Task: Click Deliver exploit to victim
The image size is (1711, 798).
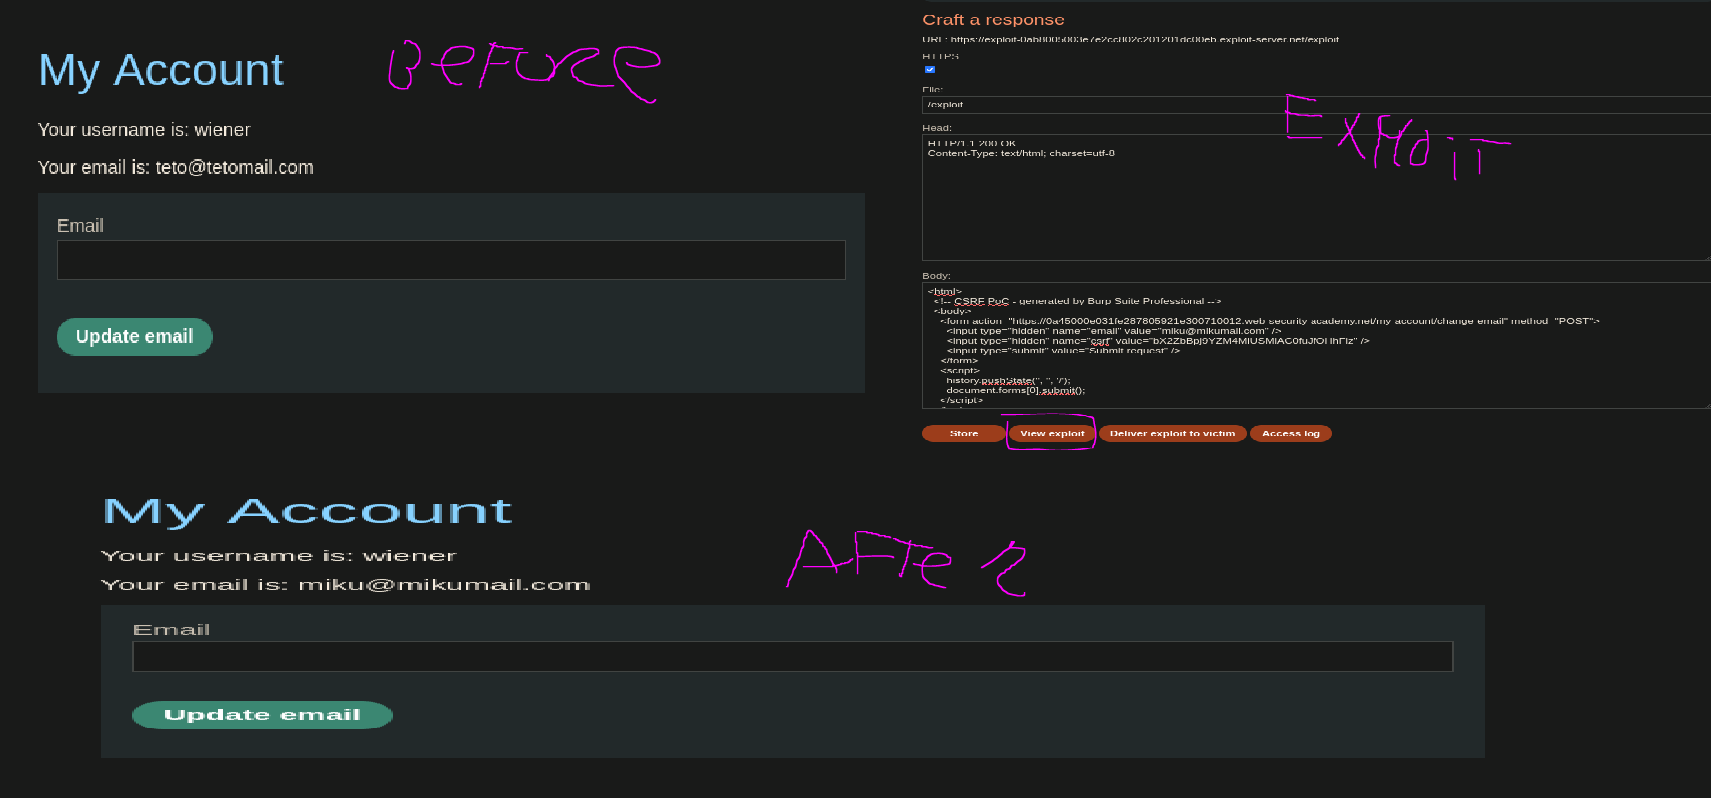Action: click(x=1172, y=433)
